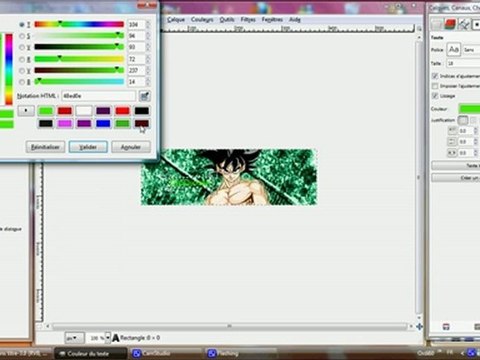The image size is (480, 360).
Task: Select the first justification icon
Action: coord(463,120)
